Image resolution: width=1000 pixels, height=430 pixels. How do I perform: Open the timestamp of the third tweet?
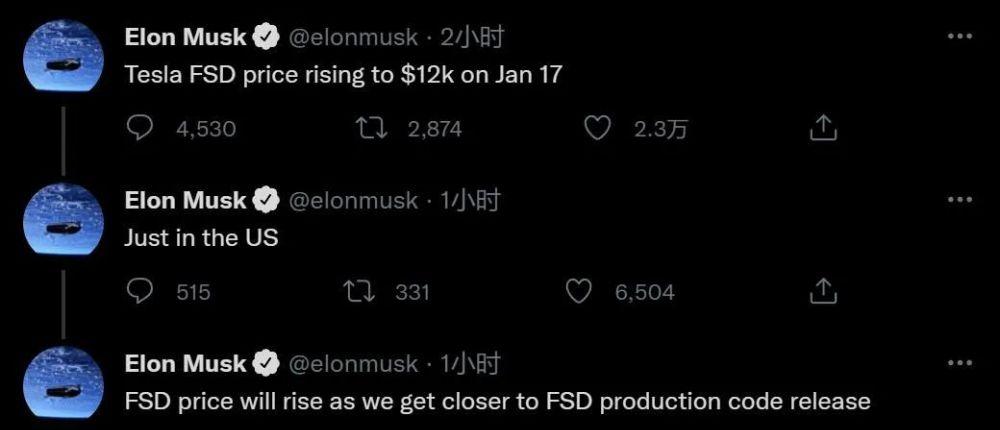point(470,364)
